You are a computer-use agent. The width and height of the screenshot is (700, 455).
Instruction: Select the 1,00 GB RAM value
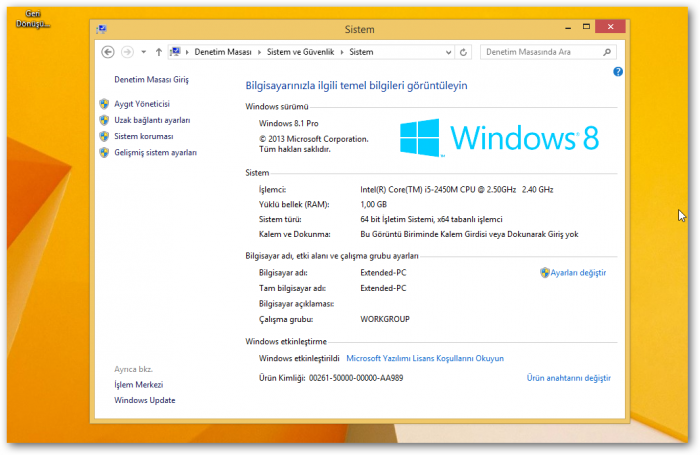(373, 204)
